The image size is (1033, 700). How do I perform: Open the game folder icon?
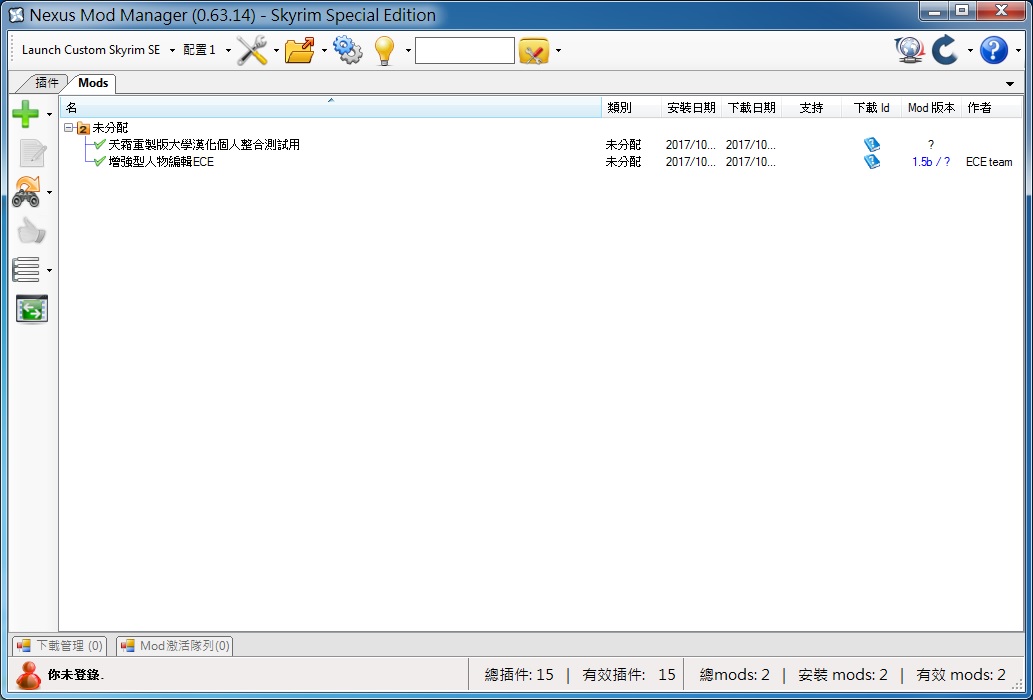(x=300, y=50)
